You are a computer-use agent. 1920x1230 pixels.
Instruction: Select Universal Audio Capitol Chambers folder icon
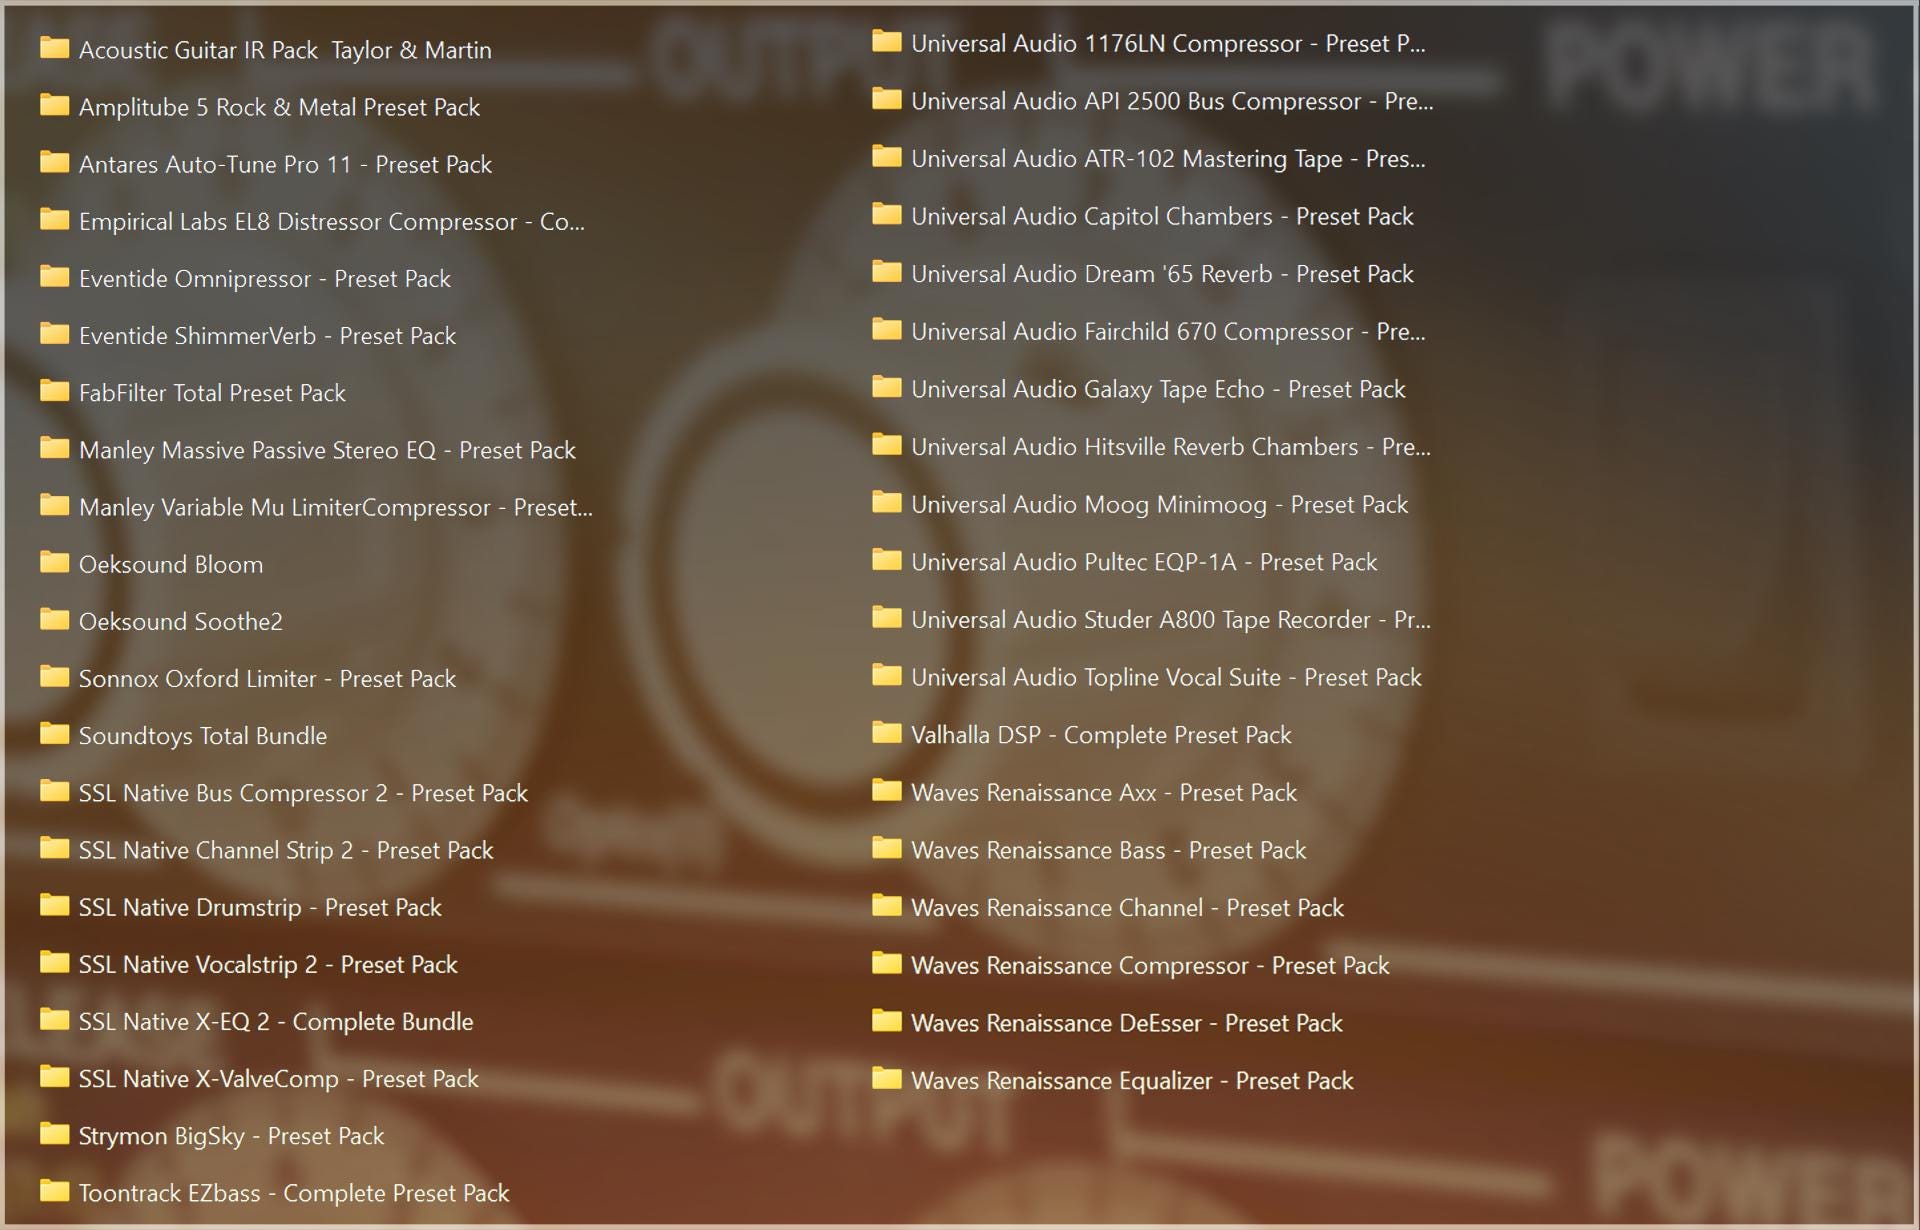point(886,213)
